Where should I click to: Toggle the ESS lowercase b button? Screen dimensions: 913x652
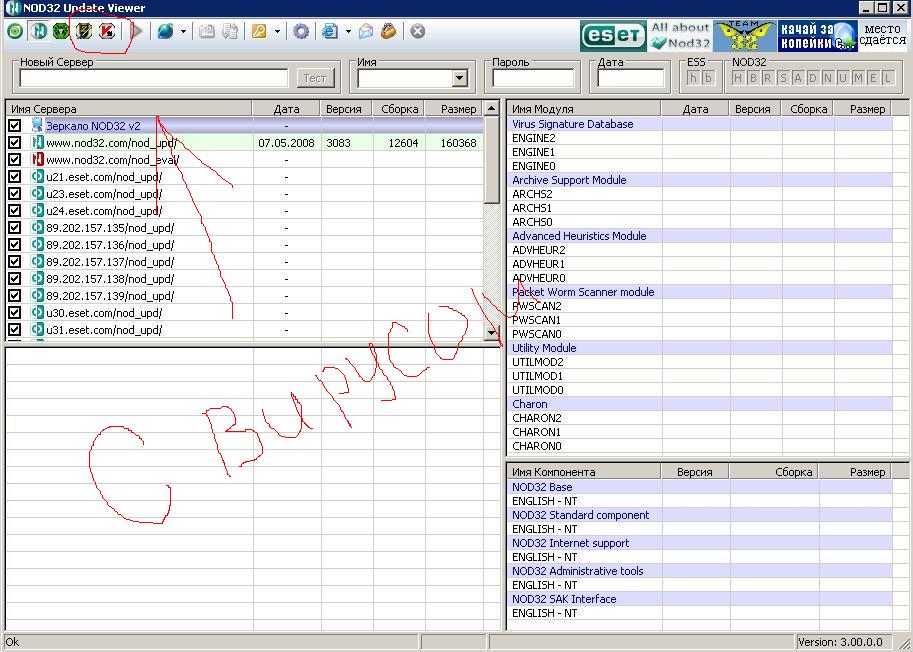(708, 77)
